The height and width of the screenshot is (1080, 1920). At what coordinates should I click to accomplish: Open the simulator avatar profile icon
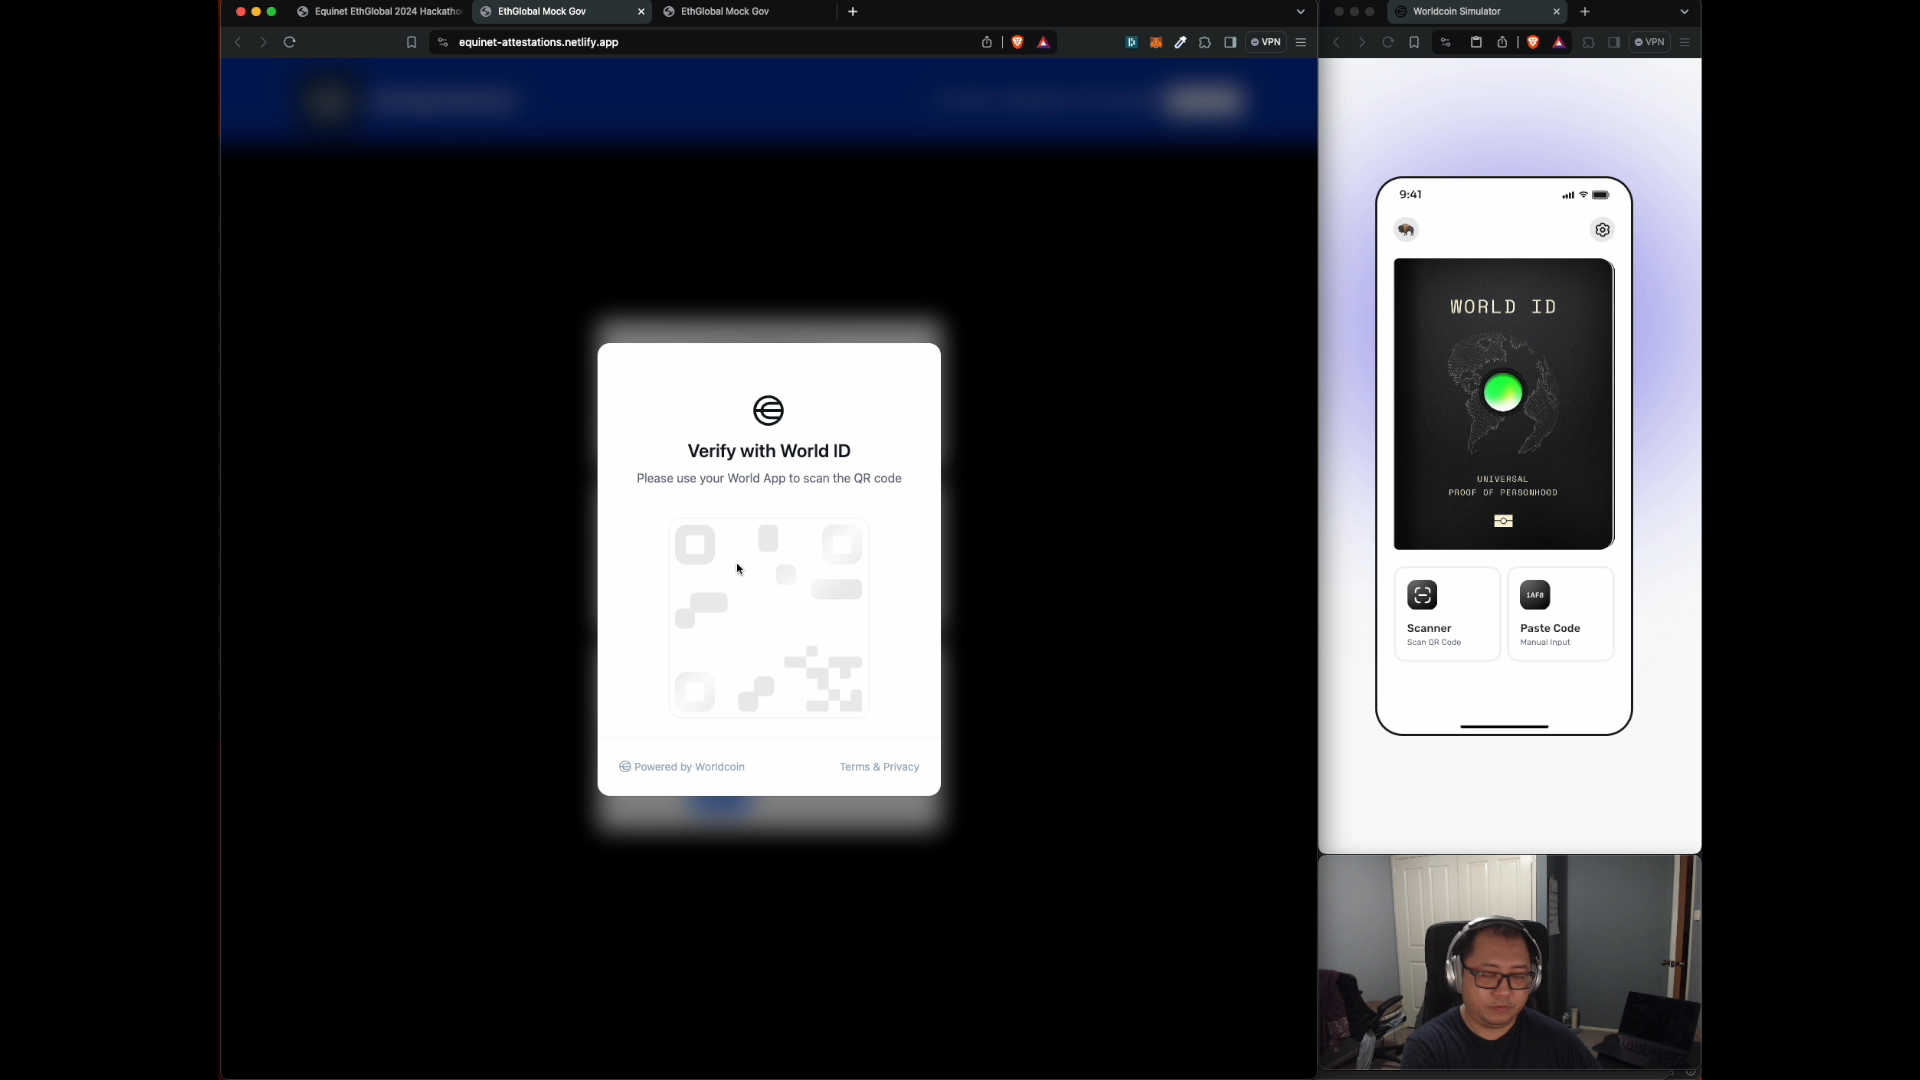[x=1406, y=230]
